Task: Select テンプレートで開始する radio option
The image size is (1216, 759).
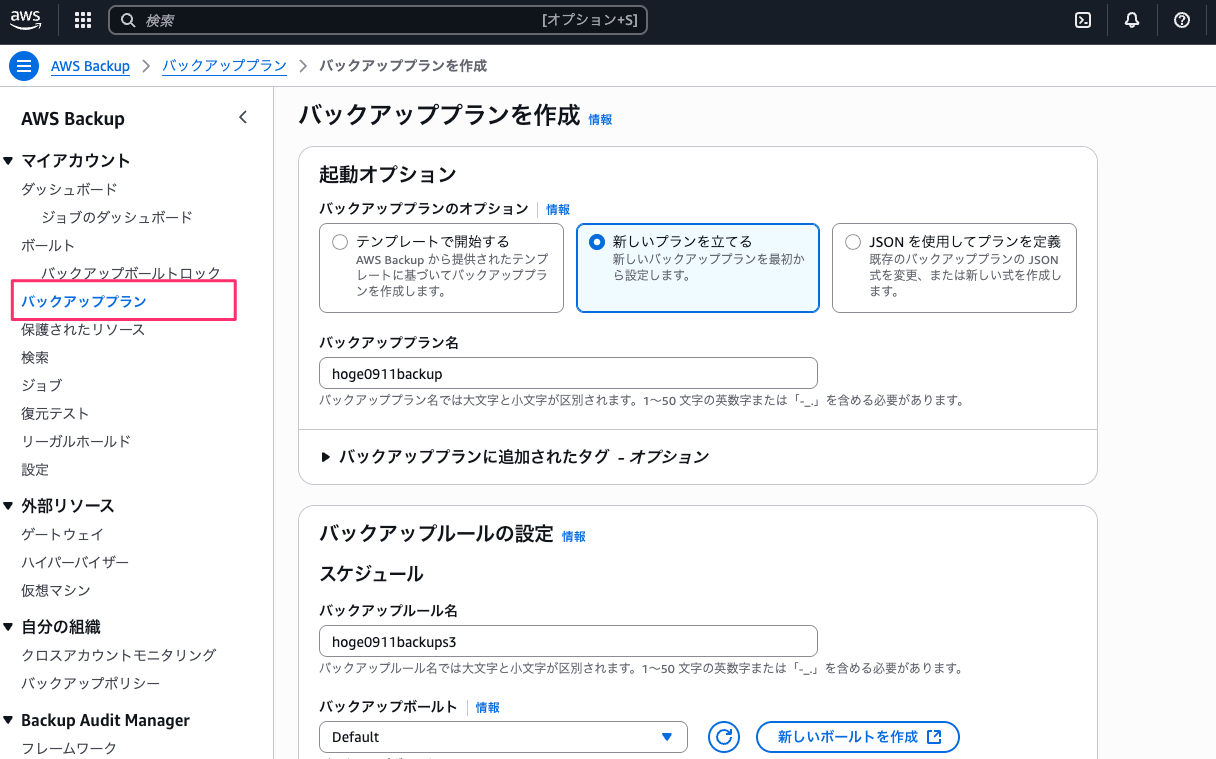Action: point(340,242)
